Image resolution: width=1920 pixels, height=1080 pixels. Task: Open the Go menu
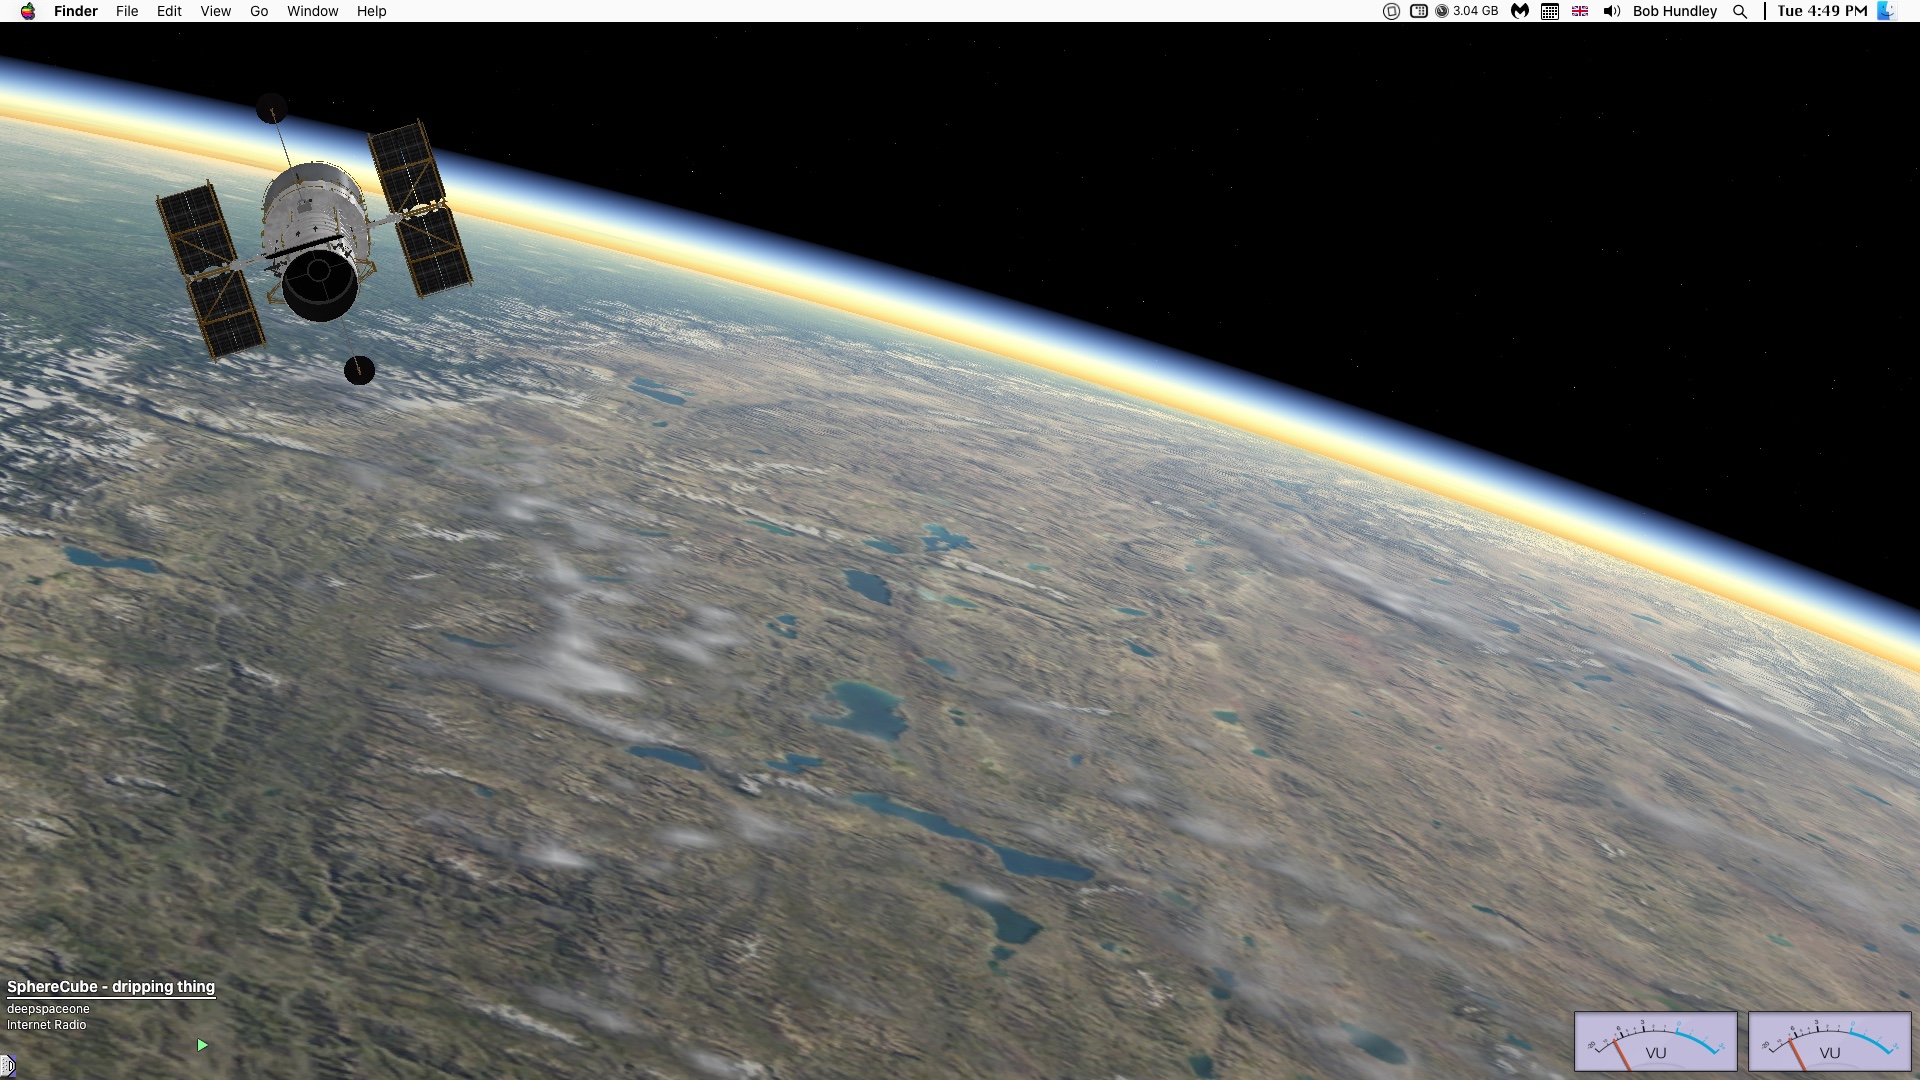tap(259, 11)
